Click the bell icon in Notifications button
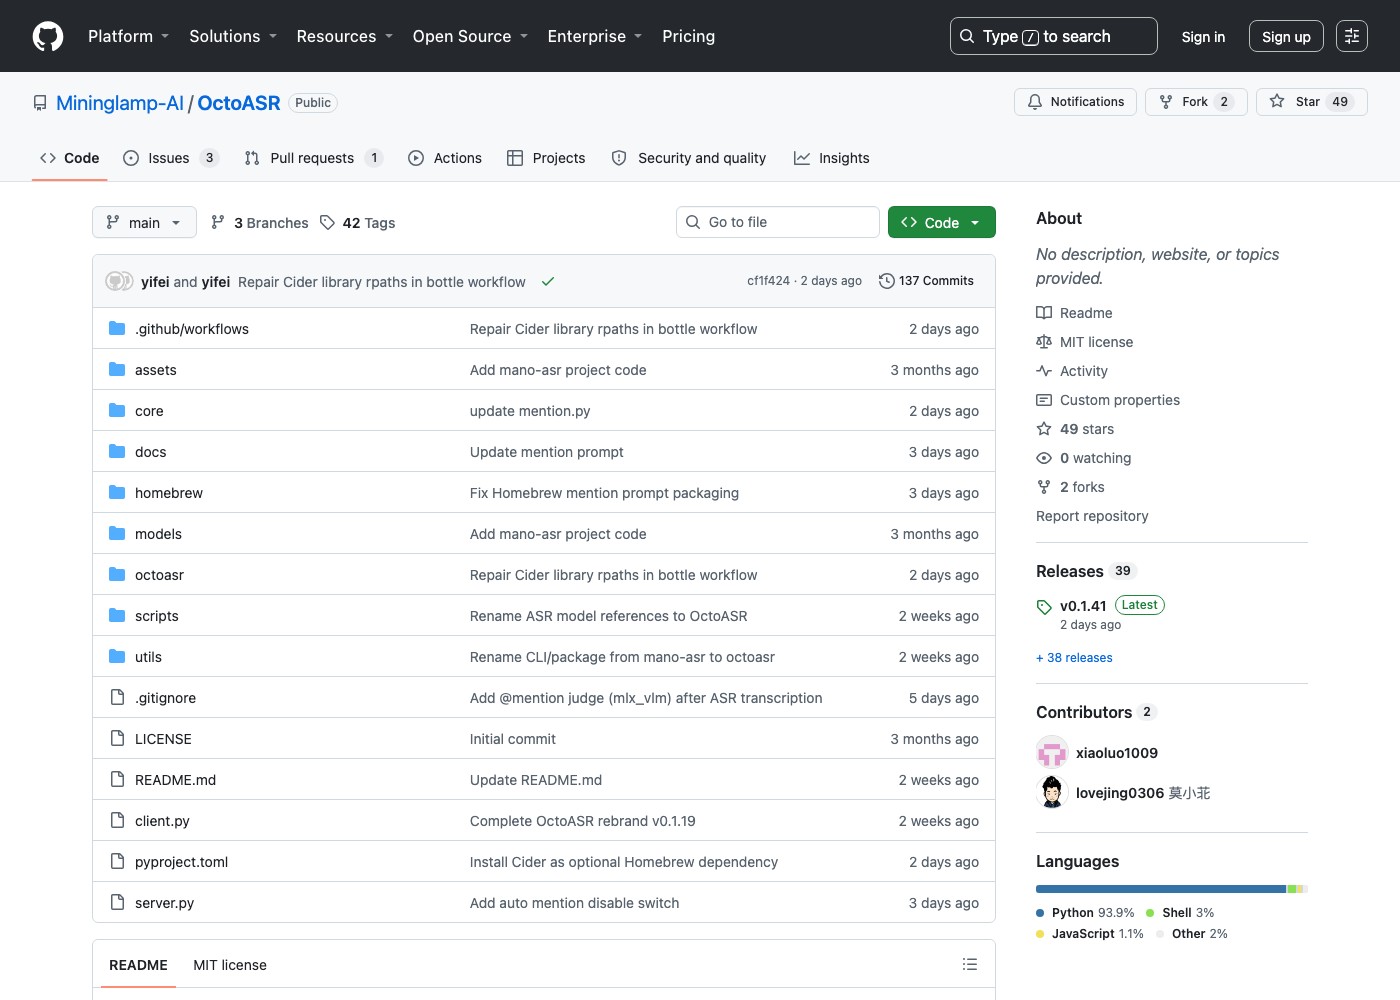The image size is (1400, 1000). 1035,102
